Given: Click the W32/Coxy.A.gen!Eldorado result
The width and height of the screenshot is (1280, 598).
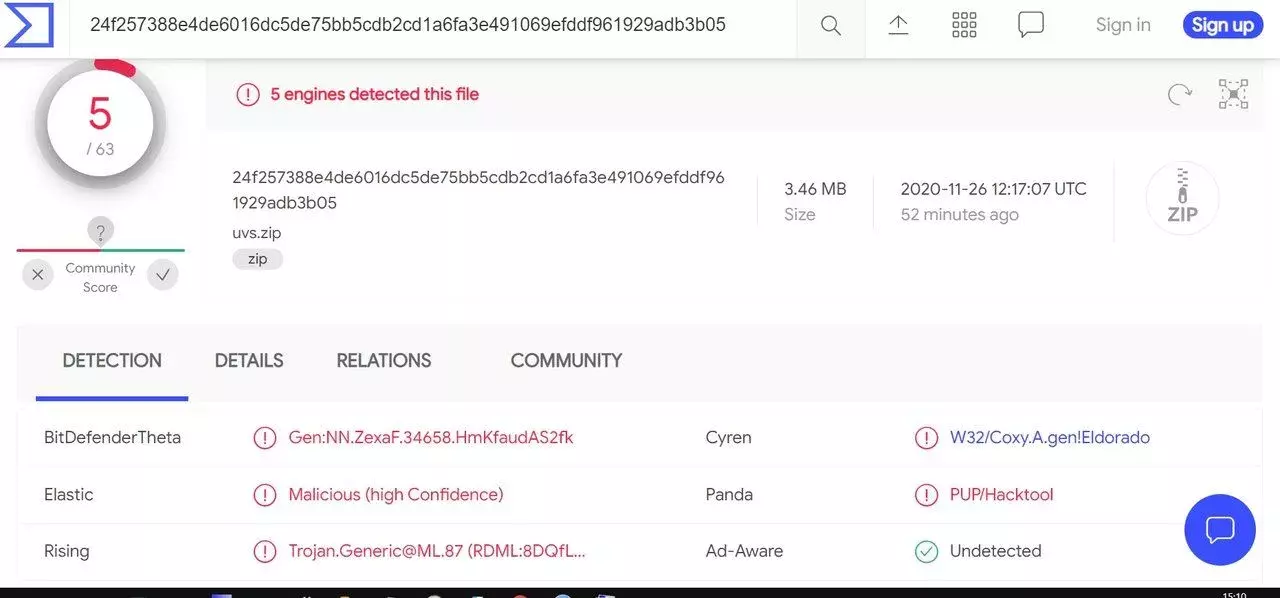Looking at the screenshot, I should [x=1050, y=437].
